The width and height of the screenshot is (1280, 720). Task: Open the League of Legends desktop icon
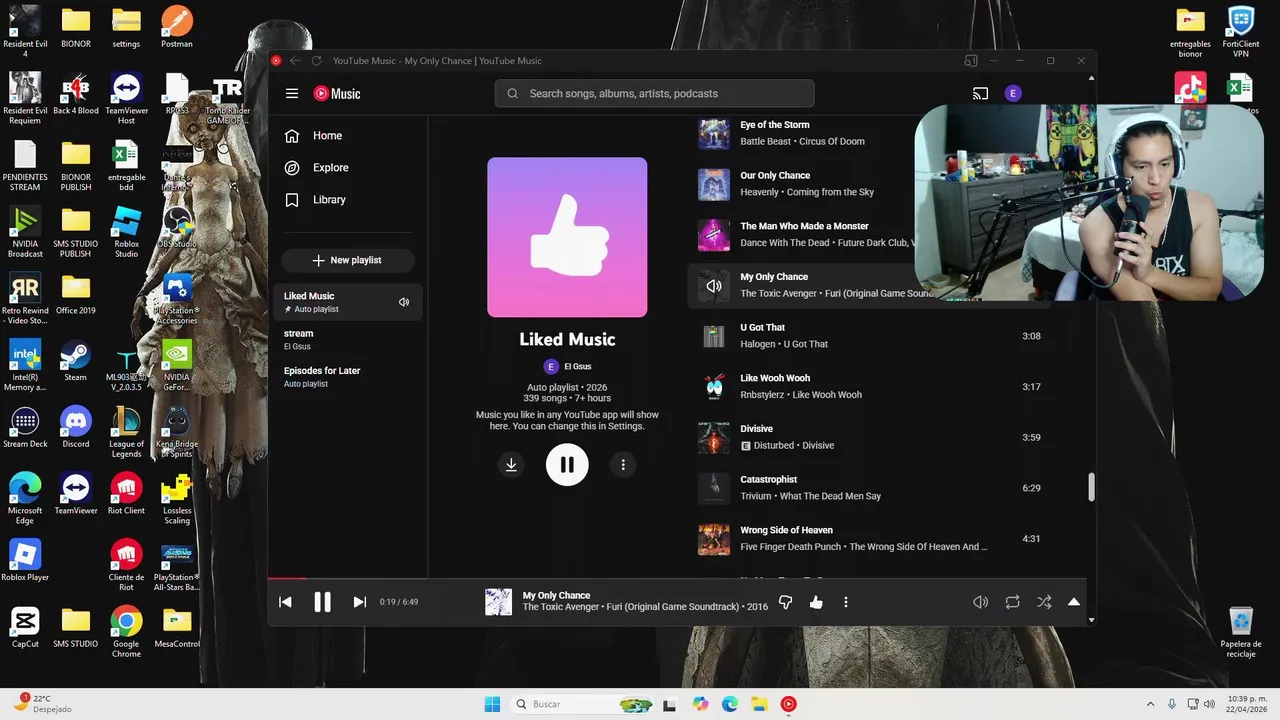pos(126,432)
